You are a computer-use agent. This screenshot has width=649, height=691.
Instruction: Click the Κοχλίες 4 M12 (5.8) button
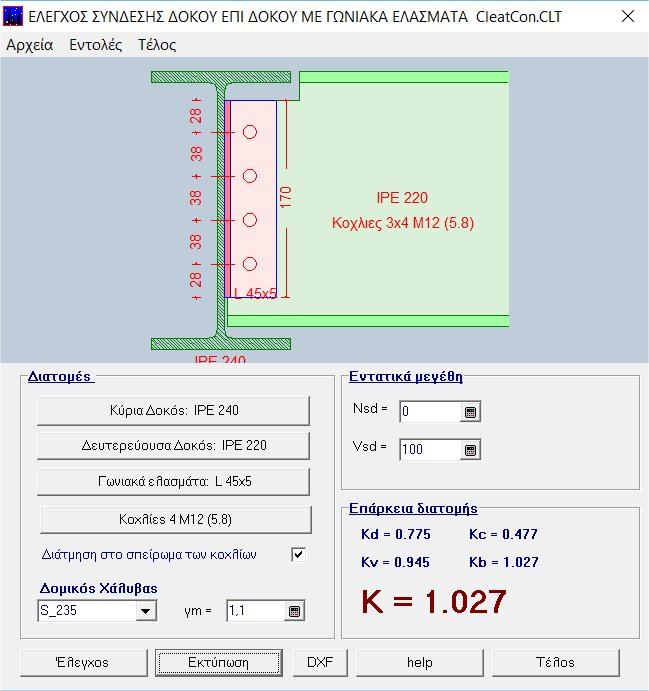[174, 519]
